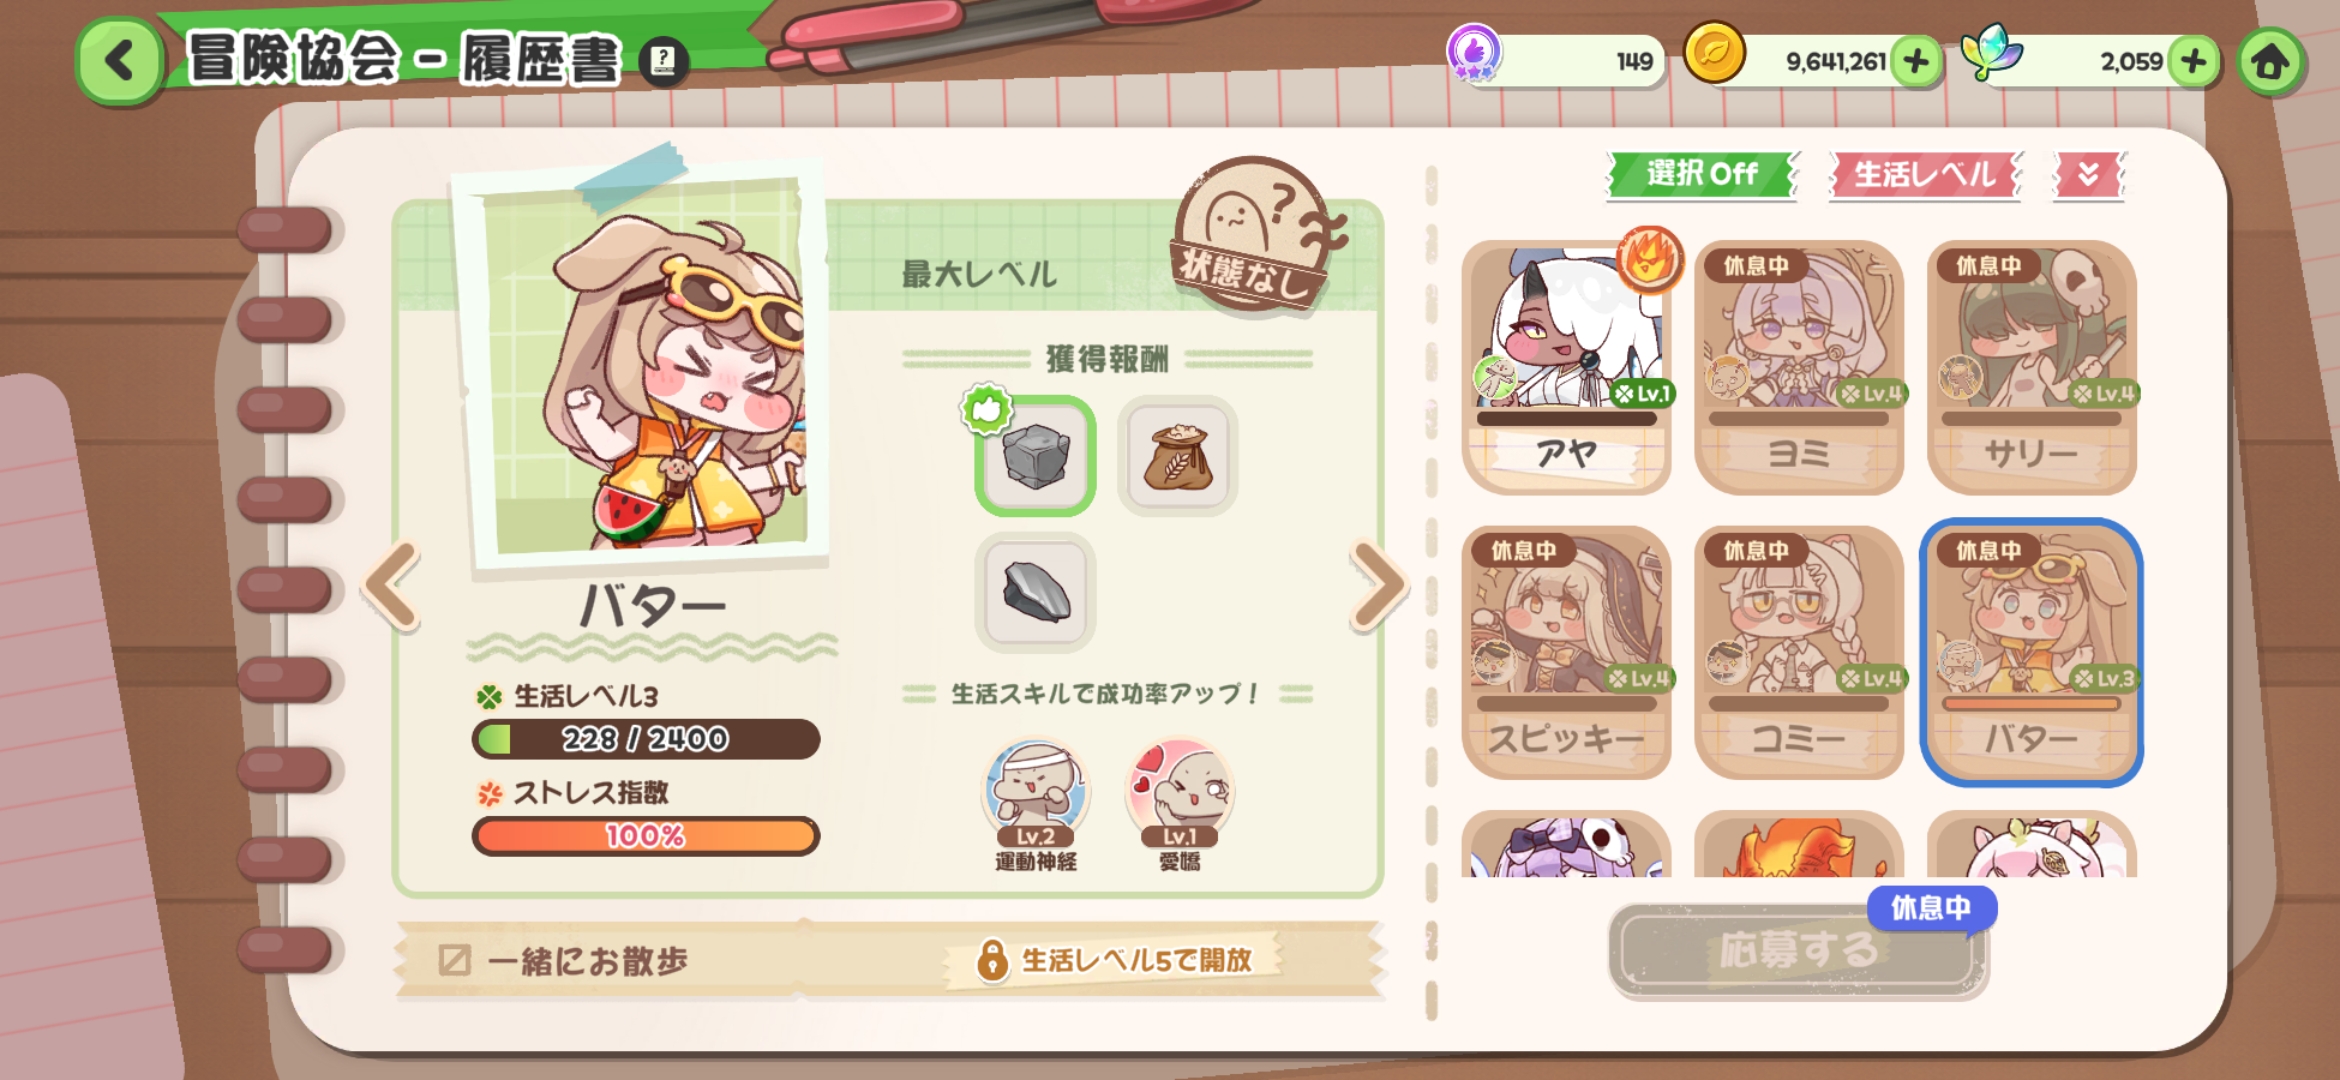Open the help question mark icon

click(663, 62)
